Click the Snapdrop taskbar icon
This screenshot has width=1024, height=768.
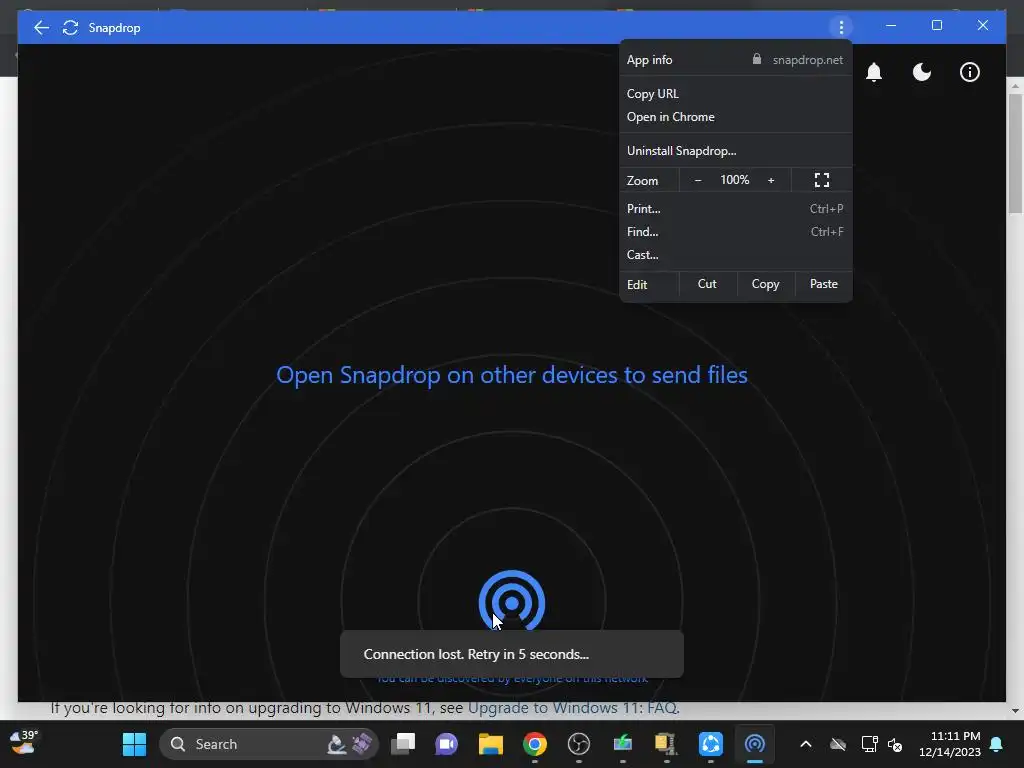coord(754,744)
